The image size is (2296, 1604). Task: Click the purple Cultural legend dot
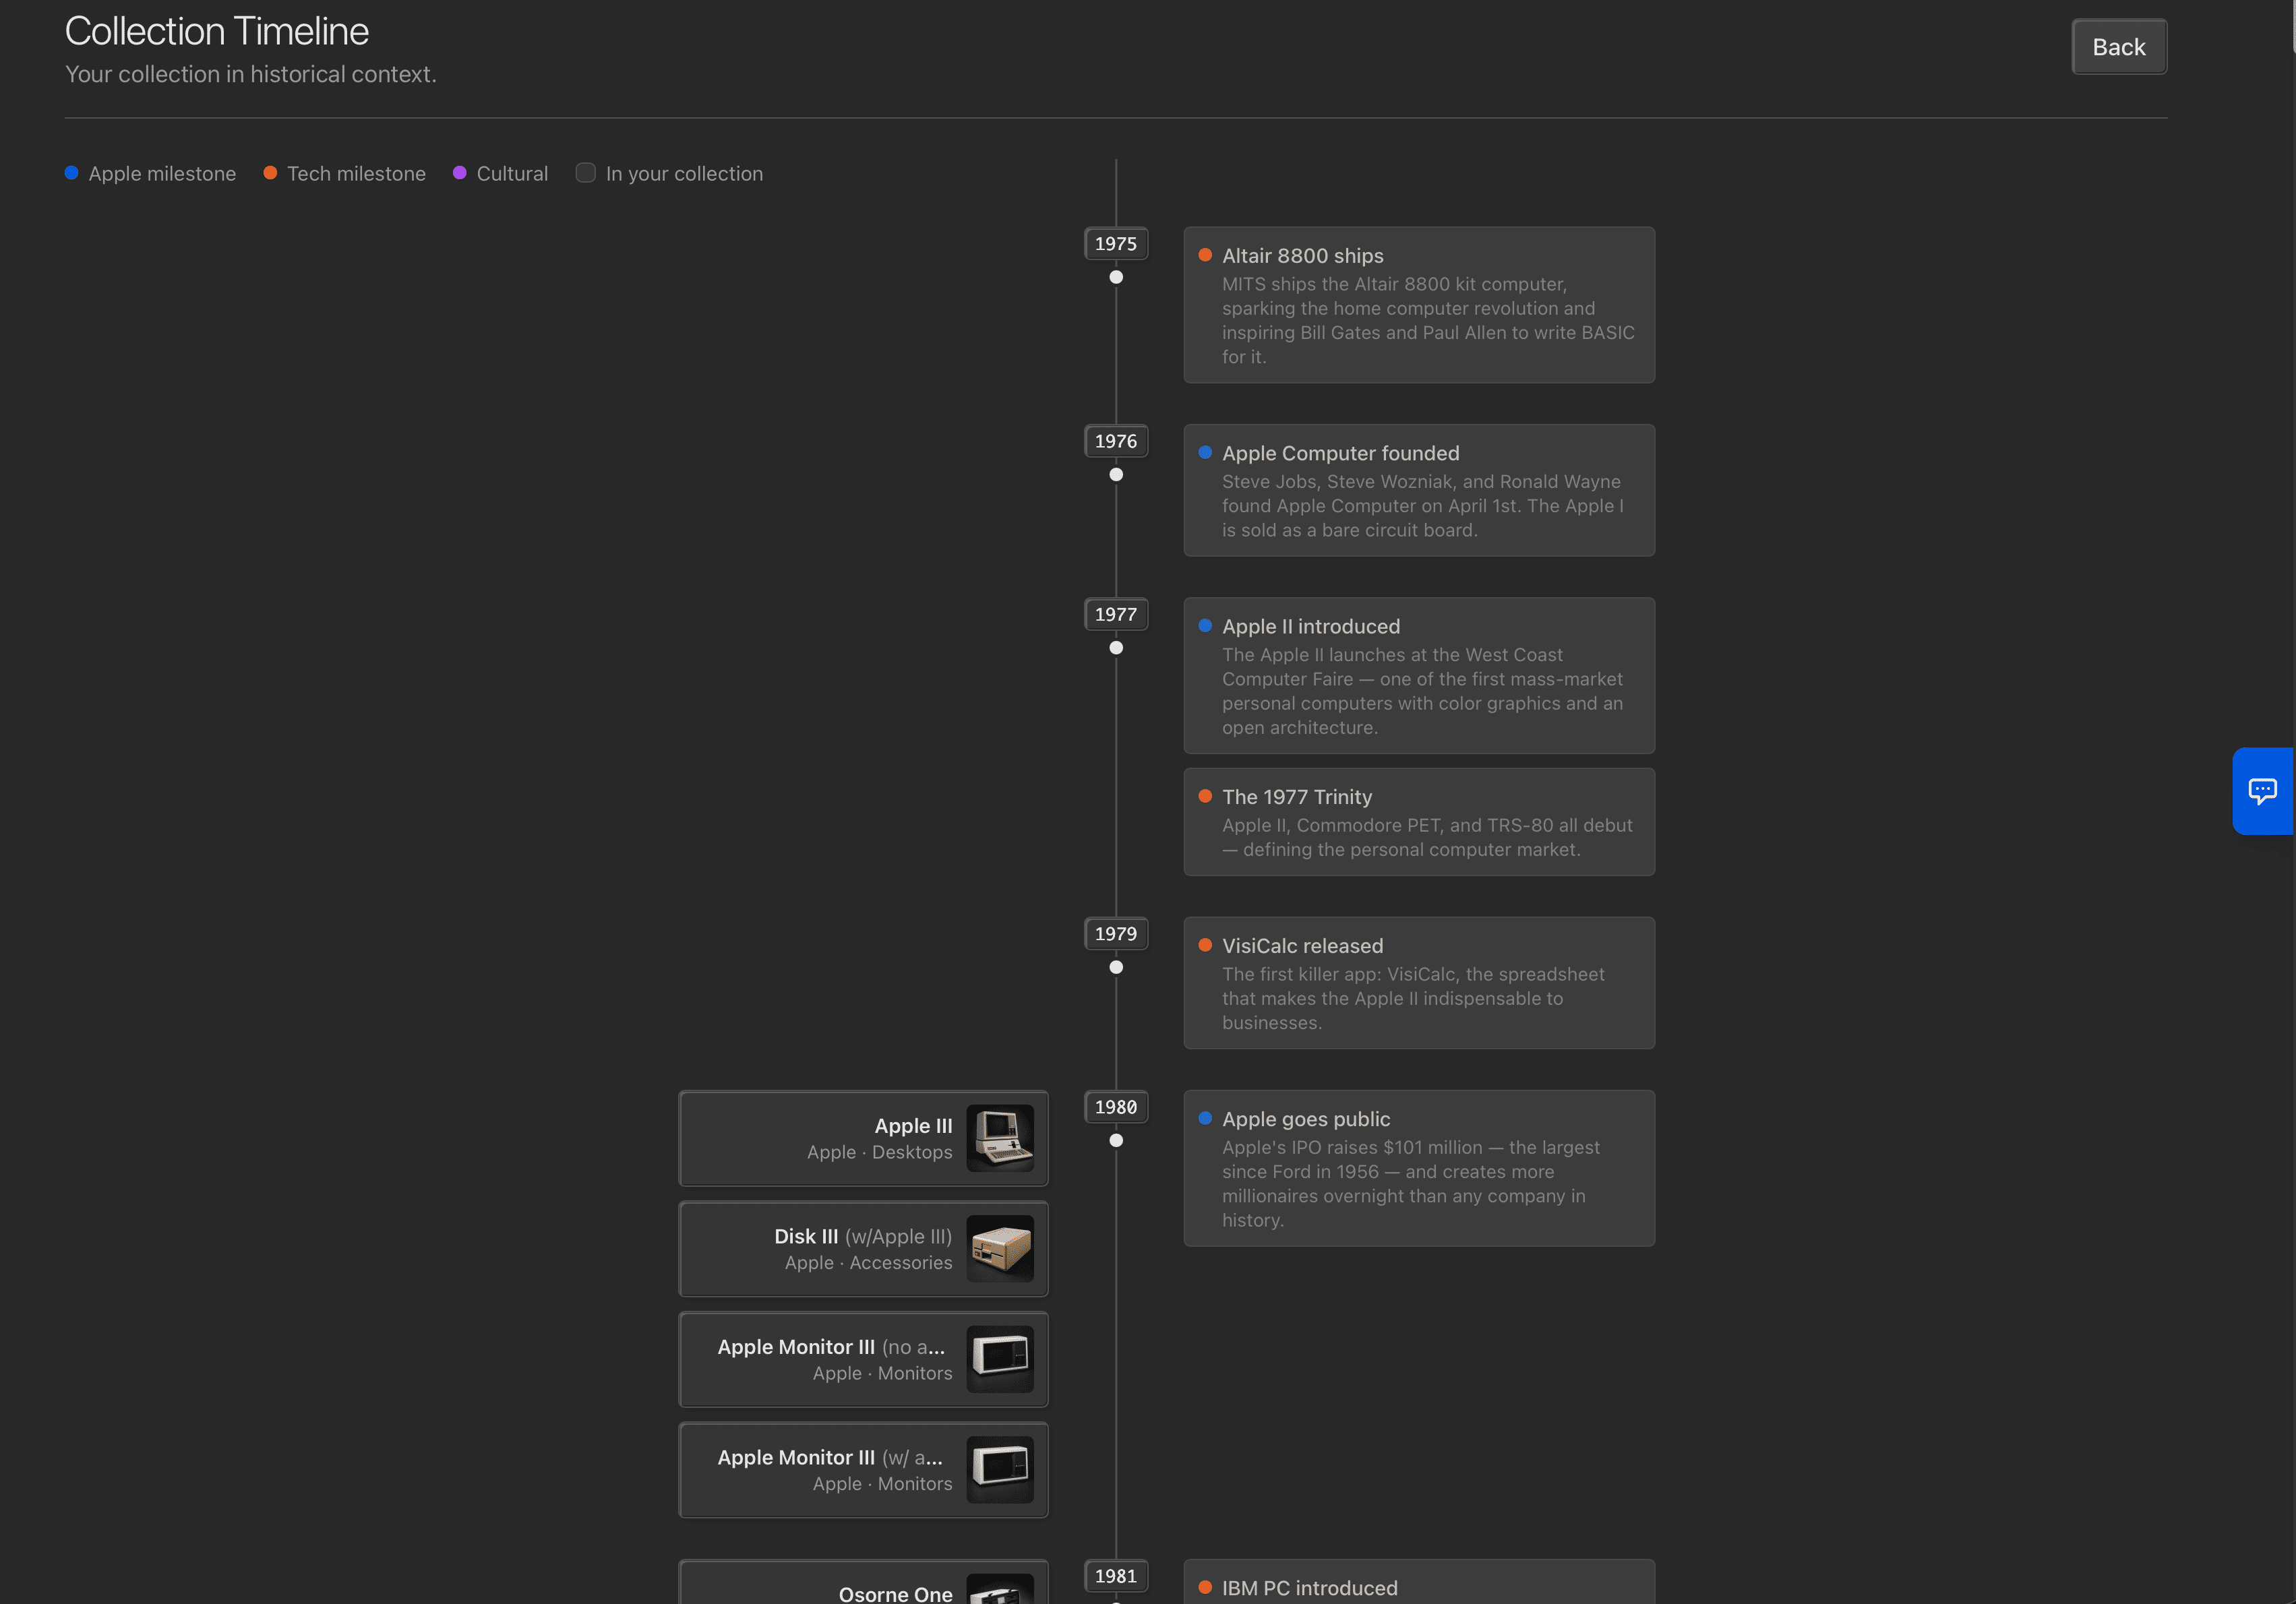pyautogui.click(x=460, y=173)
